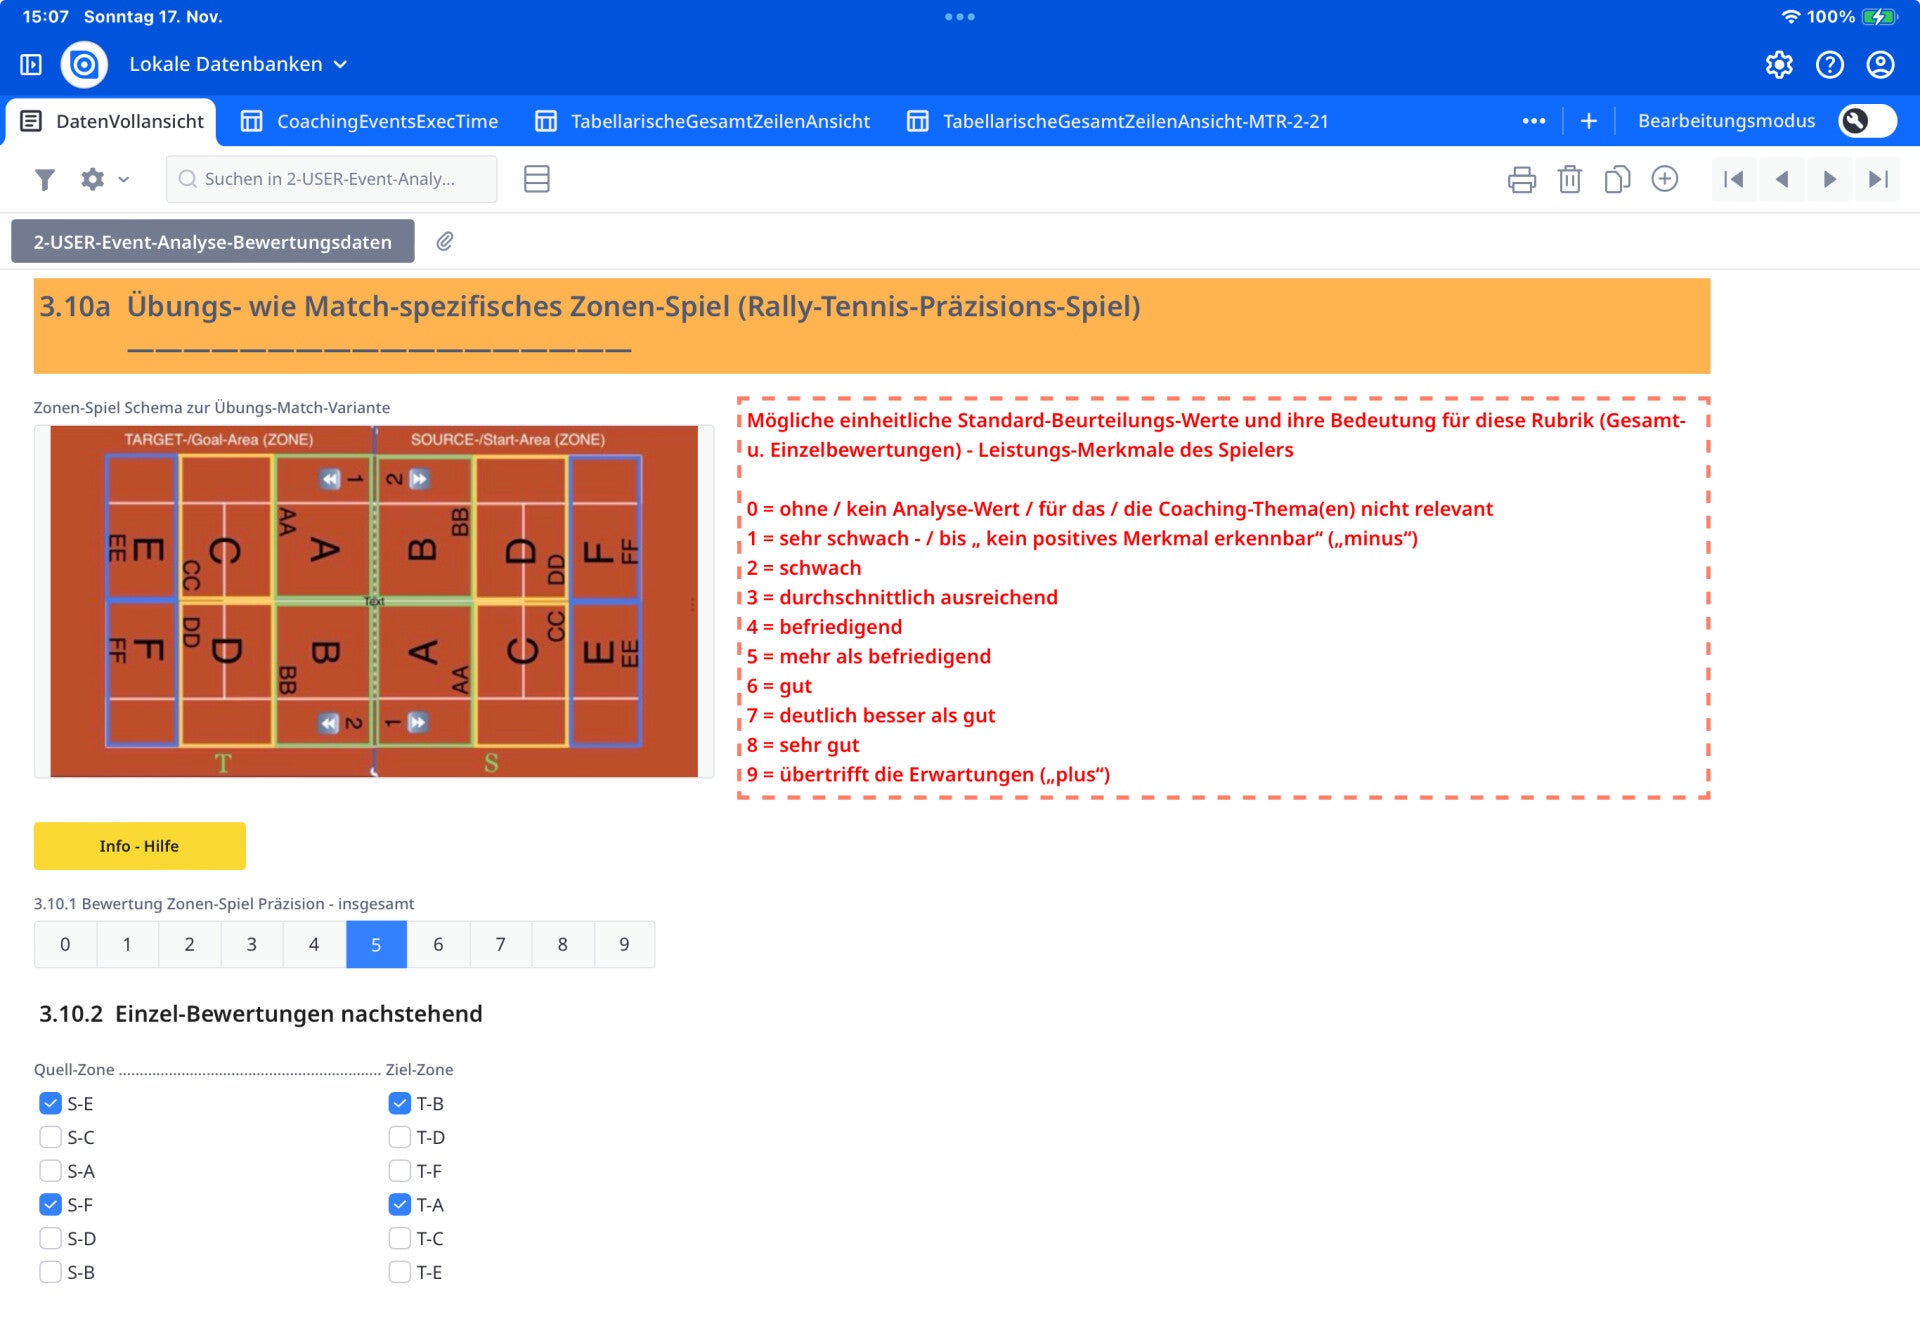Click the paperclip attachment icon
This screenshot has width=1920, height=1326.
(x=445, y=241)
